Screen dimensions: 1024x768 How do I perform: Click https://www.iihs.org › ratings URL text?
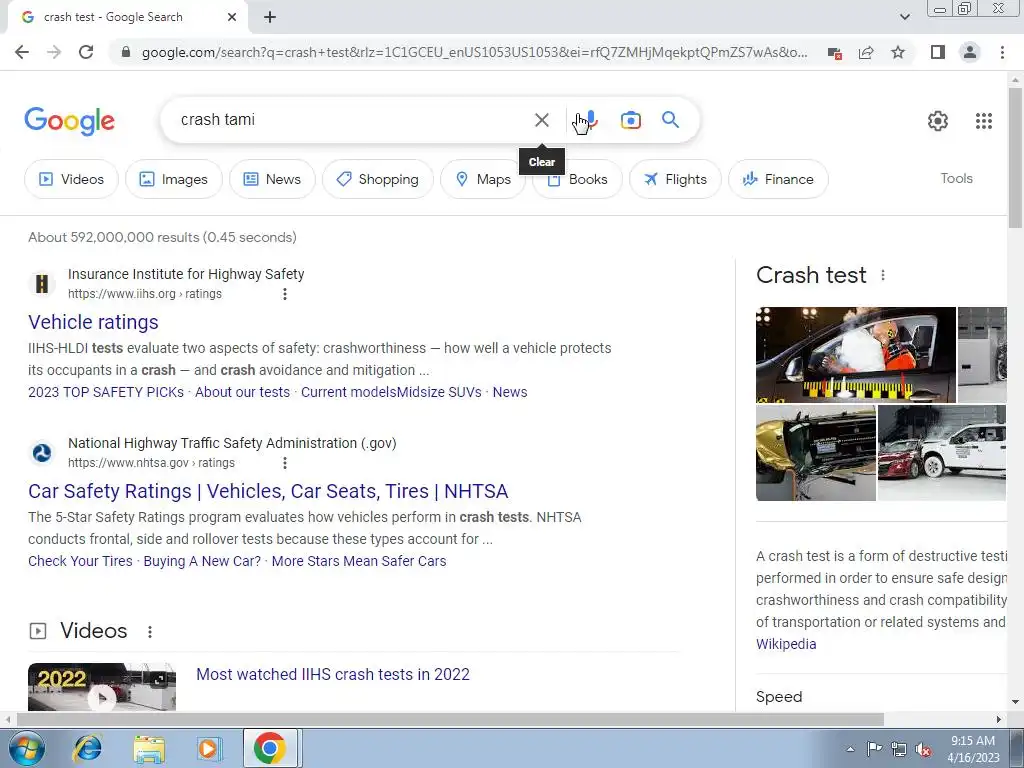pos(145,294)
